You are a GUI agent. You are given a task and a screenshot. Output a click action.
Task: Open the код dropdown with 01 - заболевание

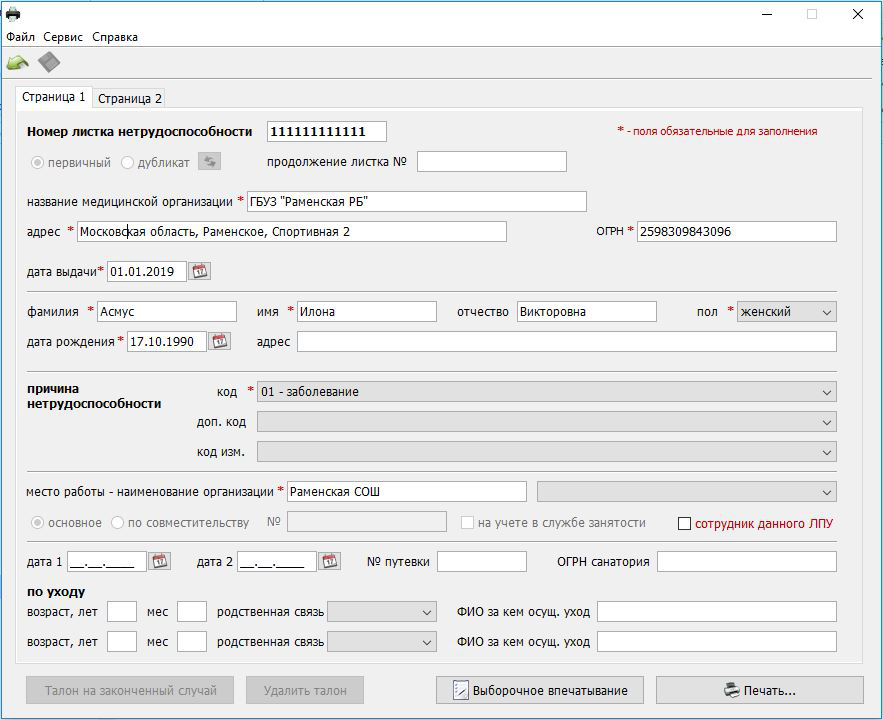tap(546, 392)
